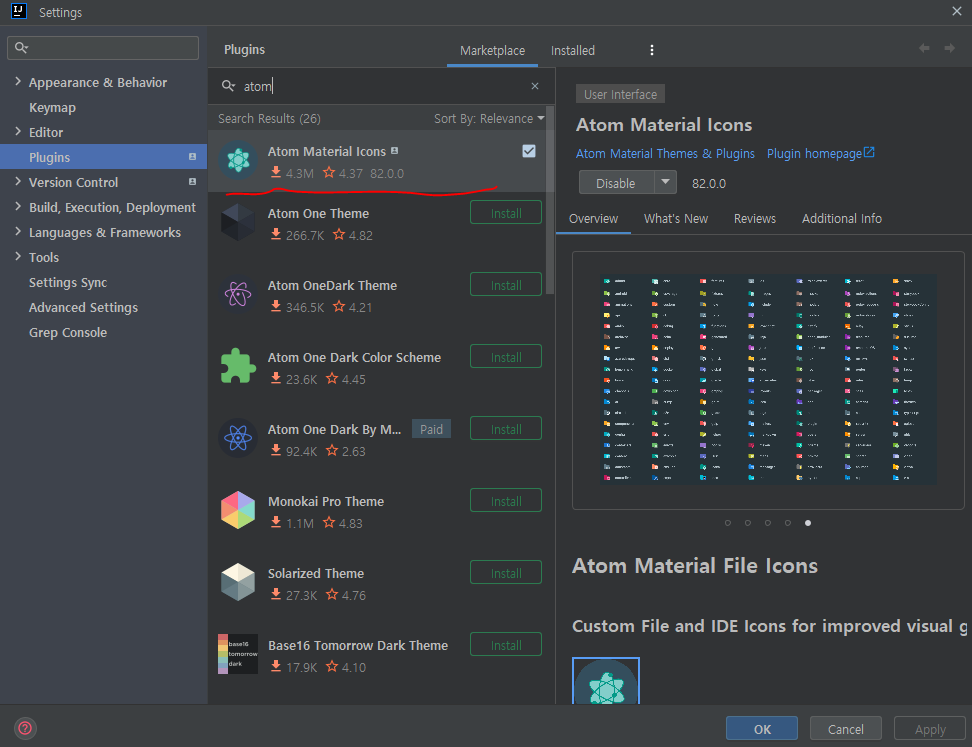
Task: Click the OK button
Action: coord(762,728)
